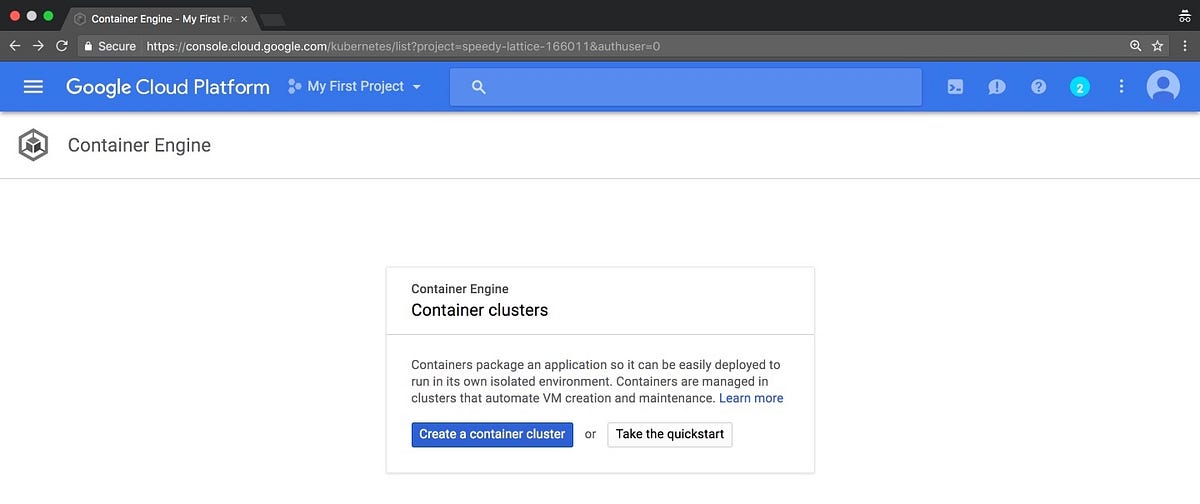1200x504 pixels.
Task: Go back with browser back arrow
Action: [14, 46]
